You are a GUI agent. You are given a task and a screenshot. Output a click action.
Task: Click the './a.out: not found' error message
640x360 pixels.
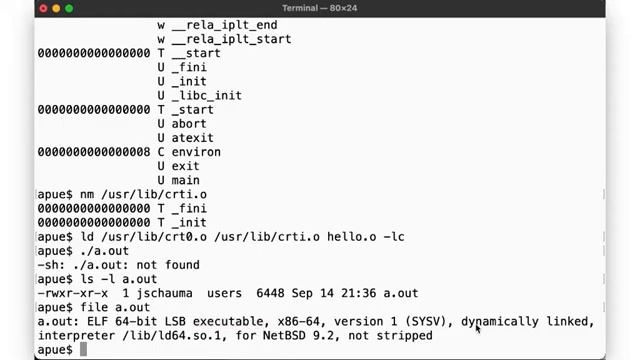[x=136, y=265]
